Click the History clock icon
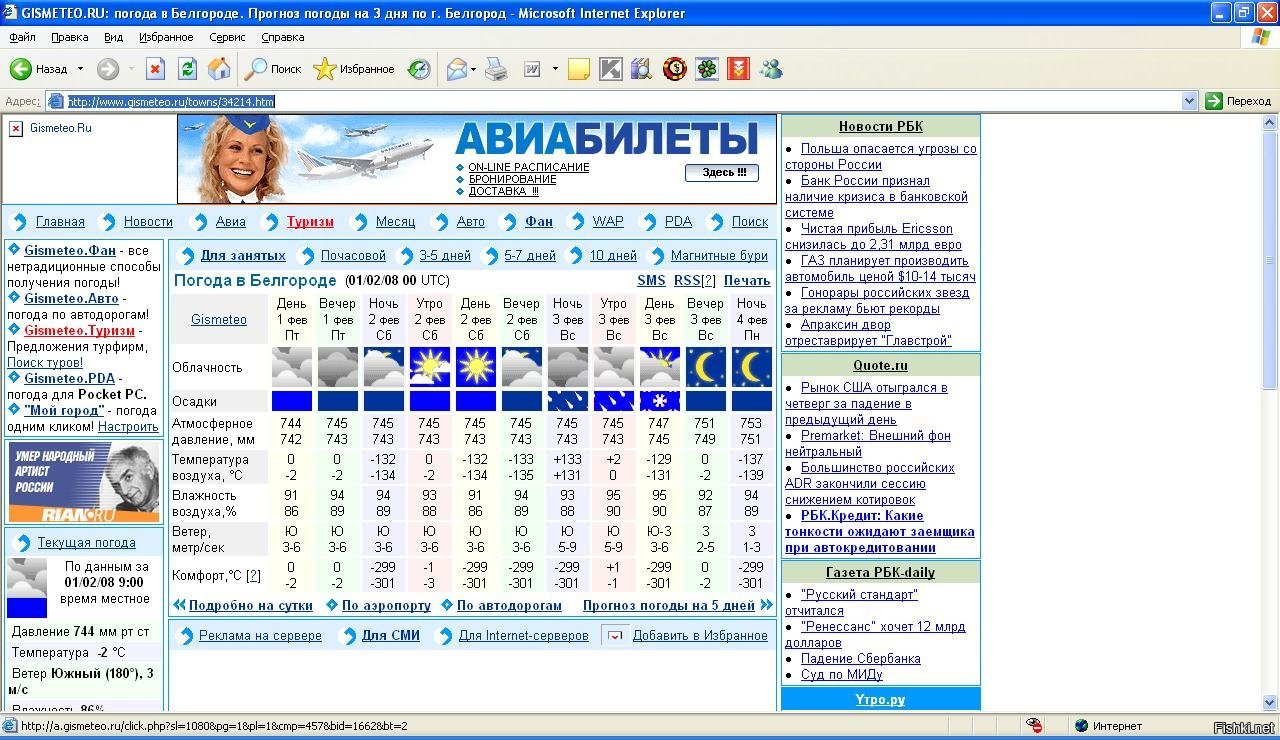 pyautogui.click(x=419, y=69)
